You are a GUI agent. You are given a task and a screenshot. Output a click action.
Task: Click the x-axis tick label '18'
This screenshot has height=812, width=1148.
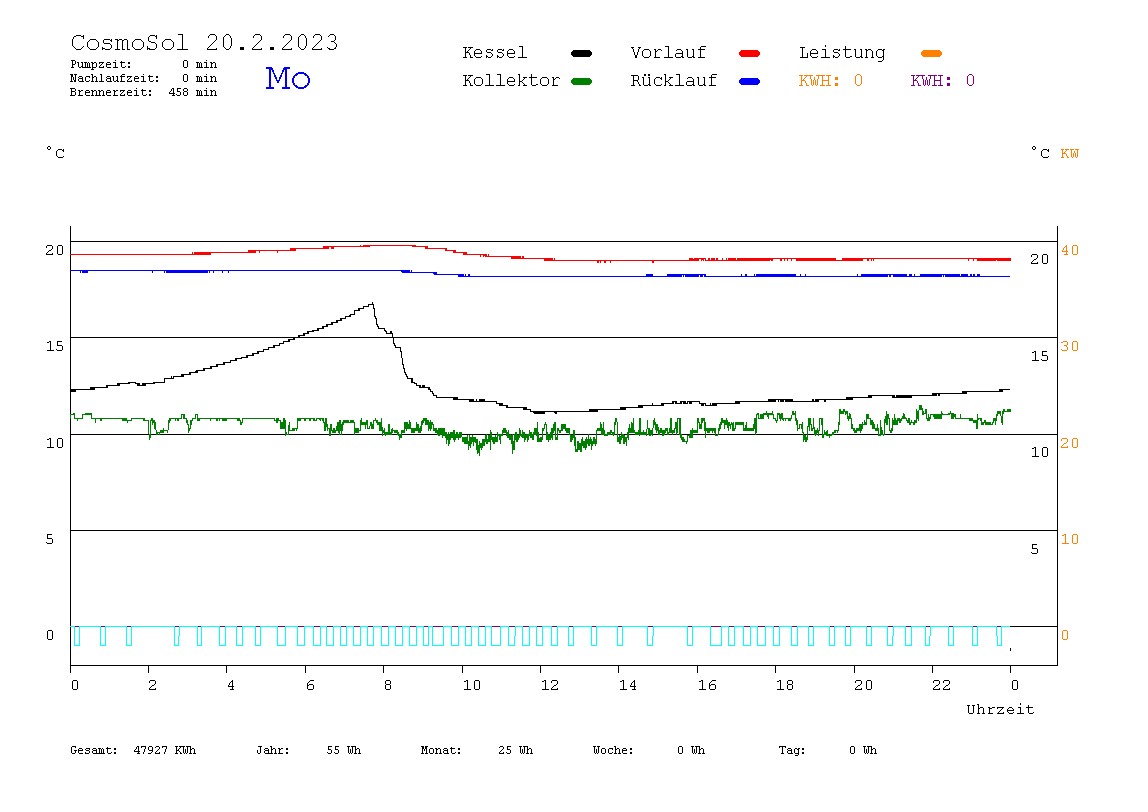pos(785,685)
